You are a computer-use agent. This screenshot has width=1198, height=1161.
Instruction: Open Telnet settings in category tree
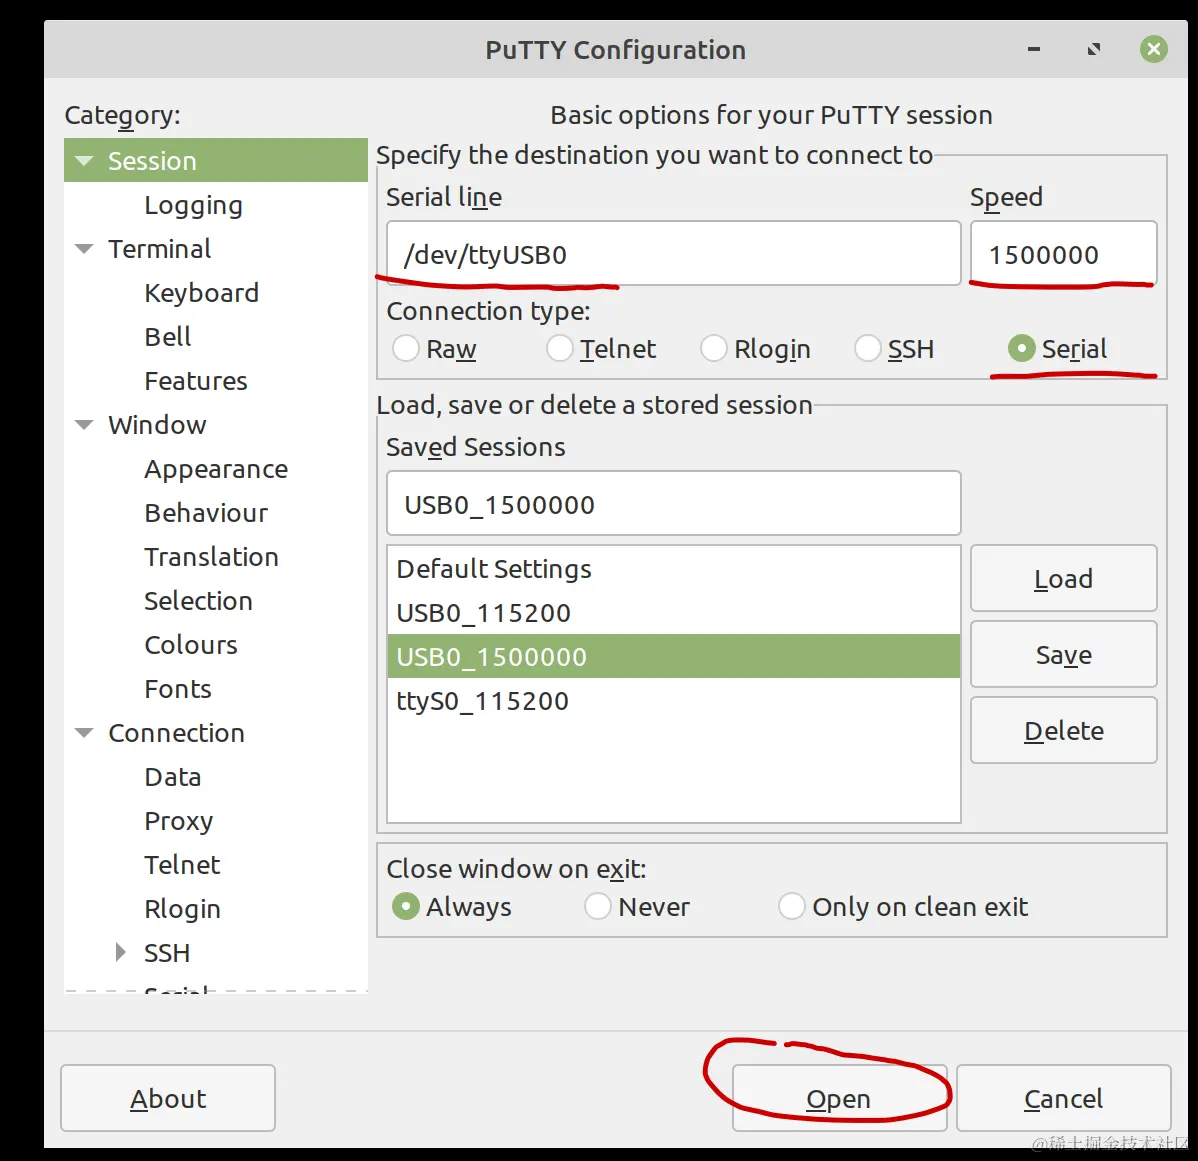(182, 865)
